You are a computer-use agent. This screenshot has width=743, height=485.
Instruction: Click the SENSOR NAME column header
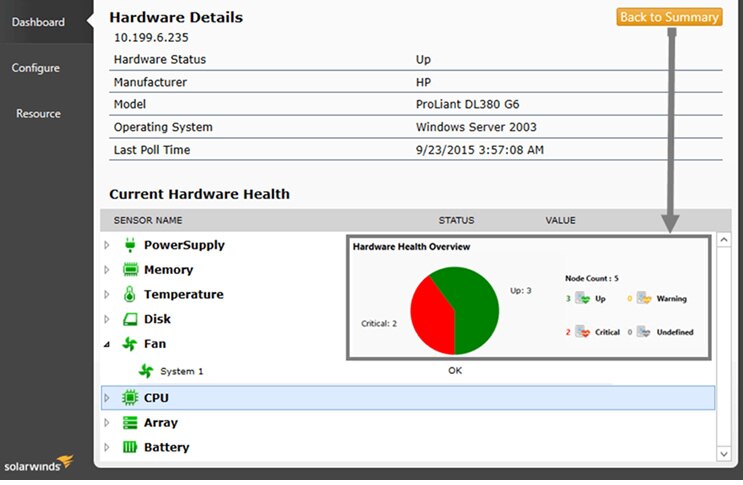(x=148, y=220)
